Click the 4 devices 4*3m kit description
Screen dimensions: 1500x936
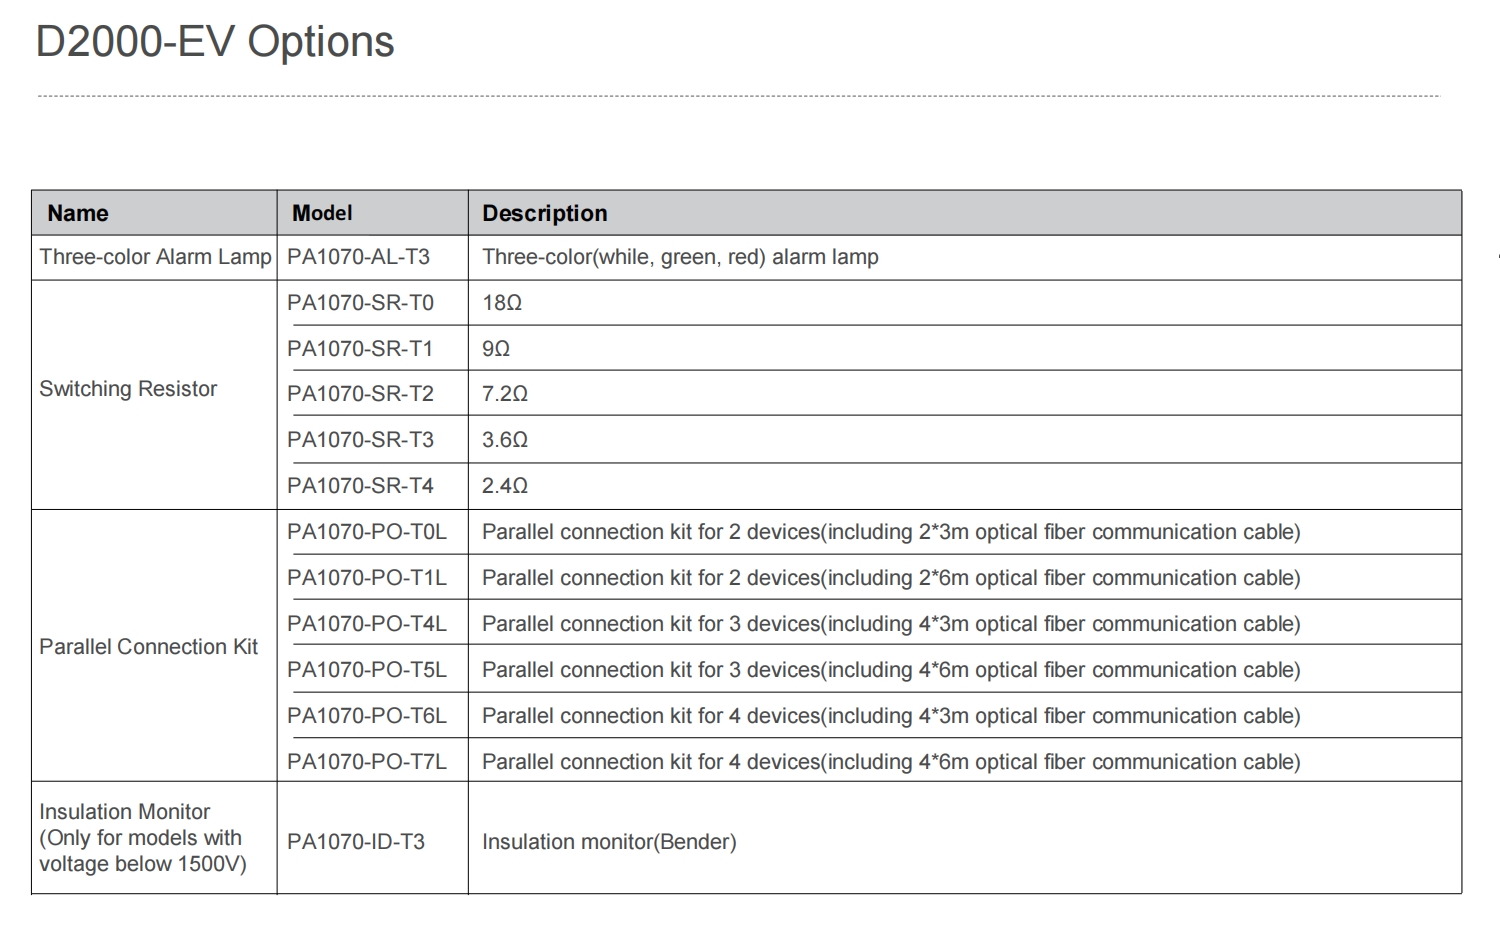[x=891, y=716]
